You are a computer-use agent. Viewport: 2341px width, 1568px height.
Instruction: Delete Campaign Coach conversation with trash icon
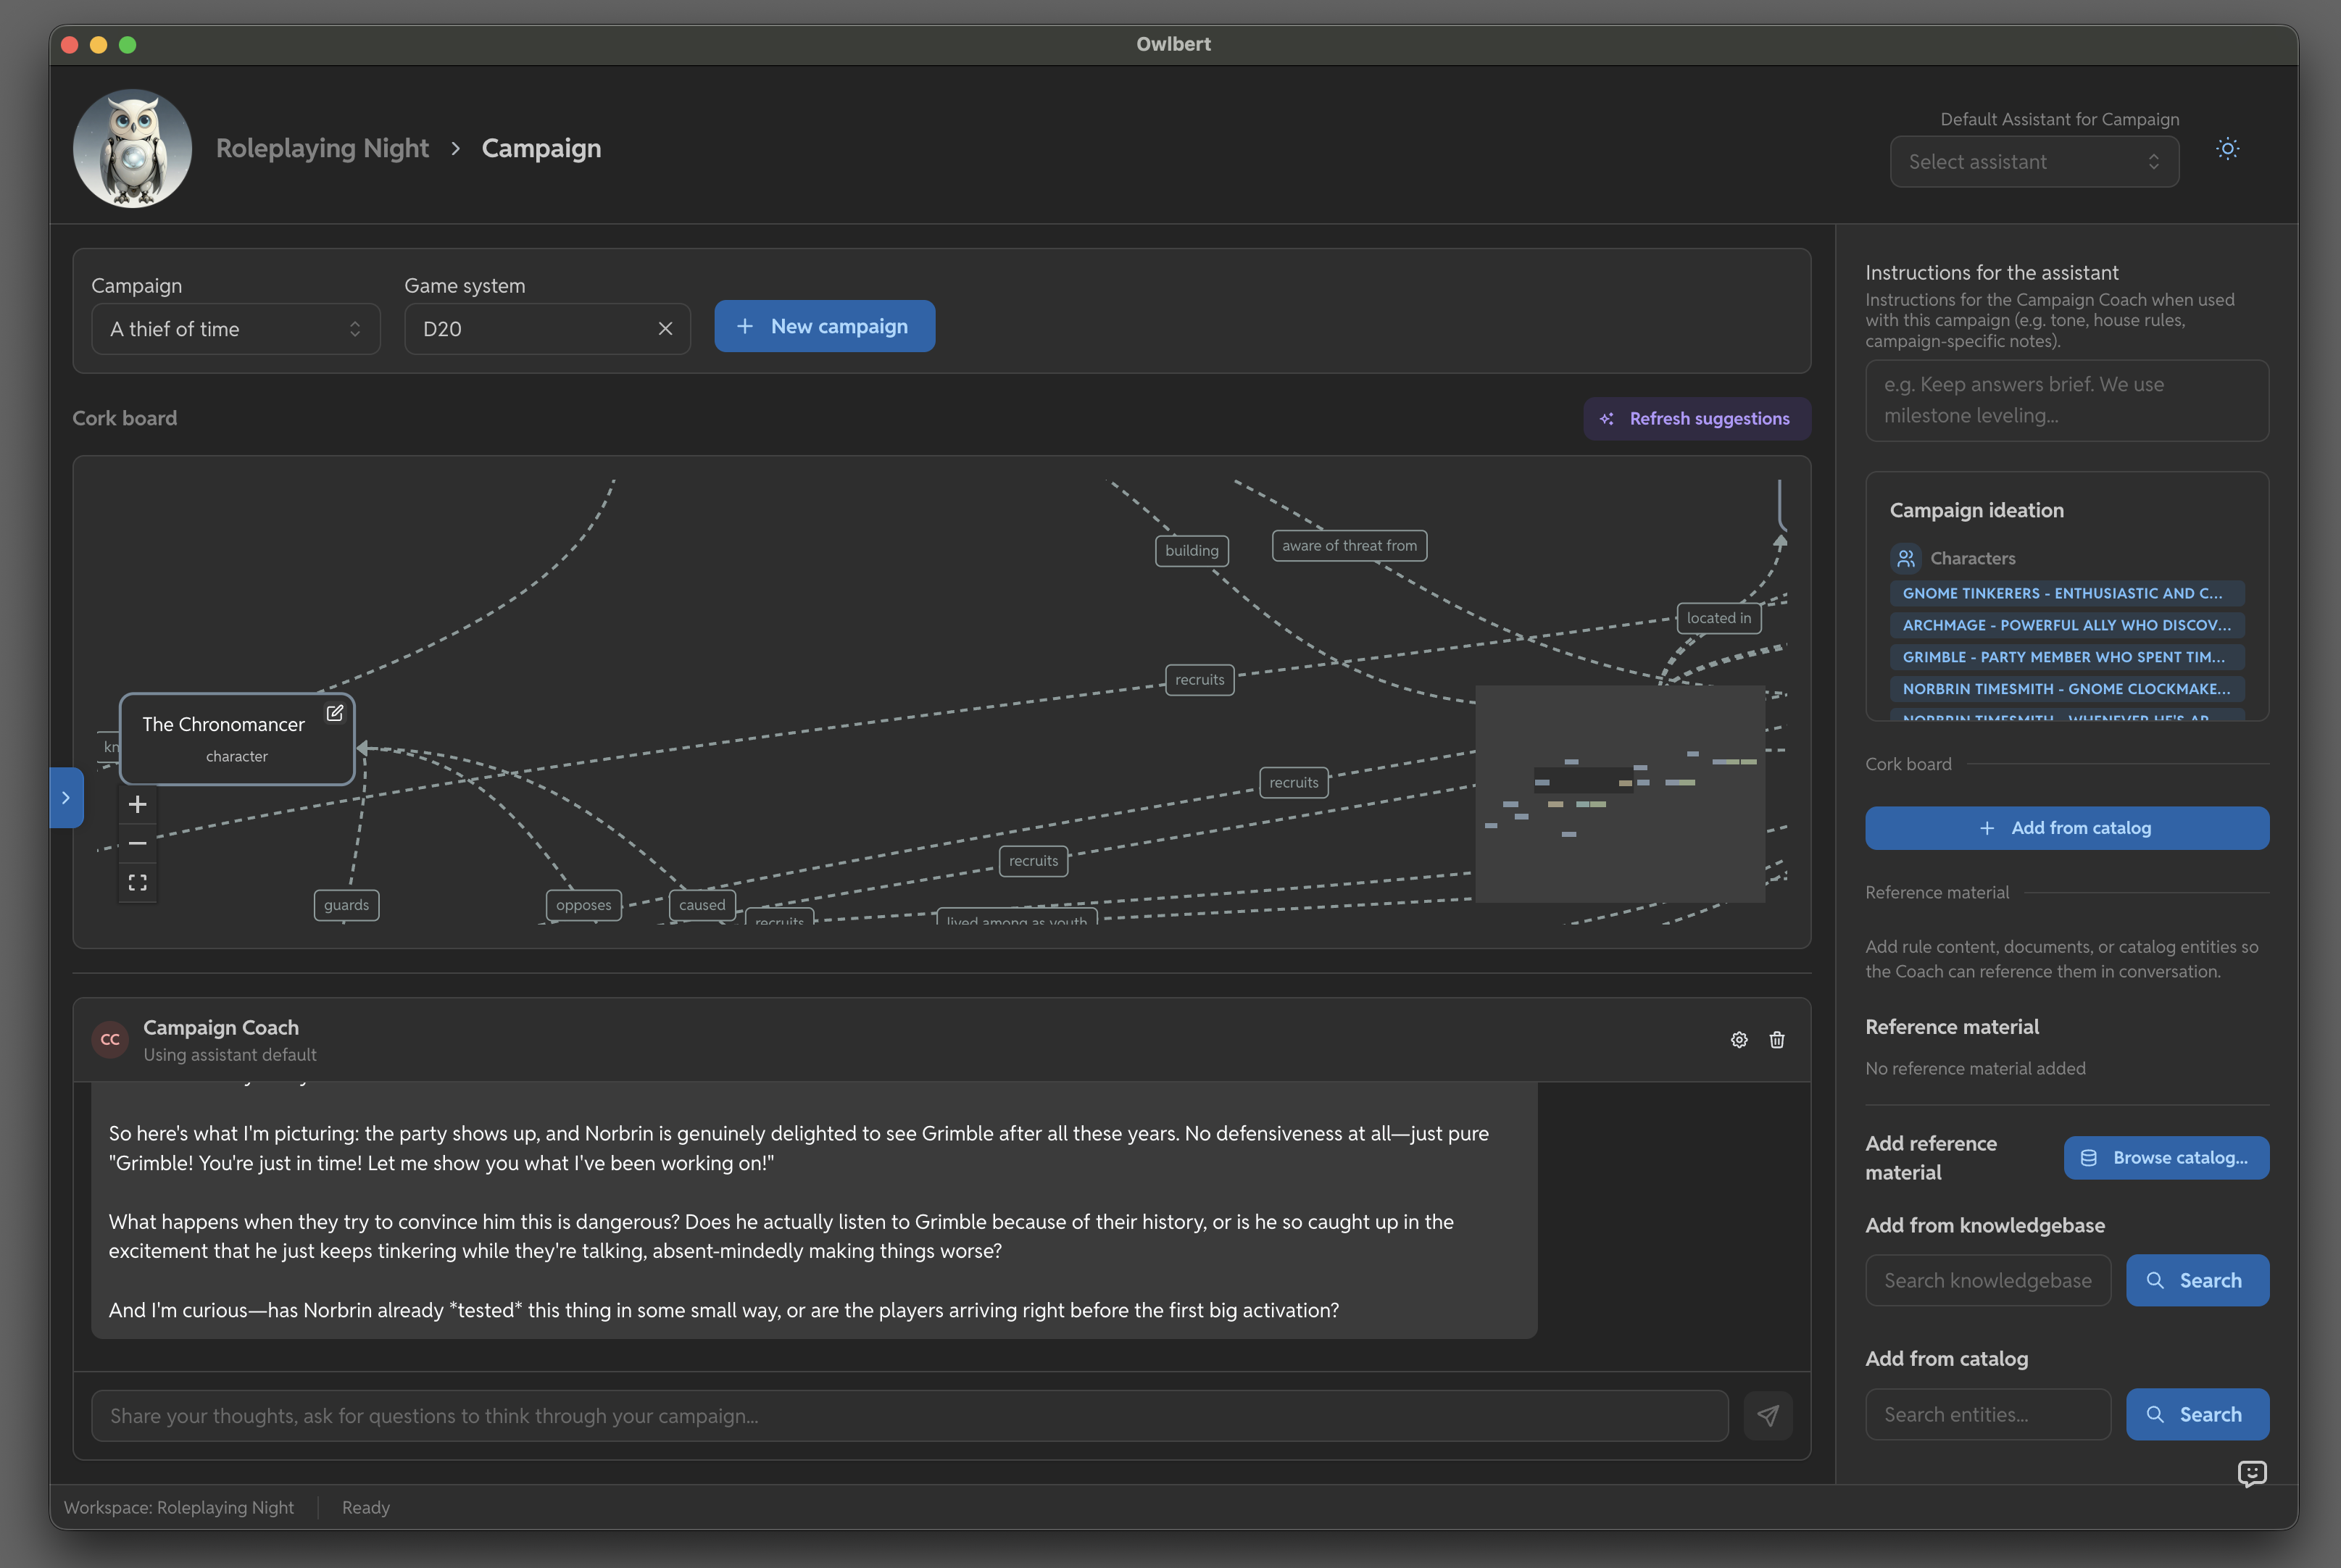[x=1777, y=1040]
